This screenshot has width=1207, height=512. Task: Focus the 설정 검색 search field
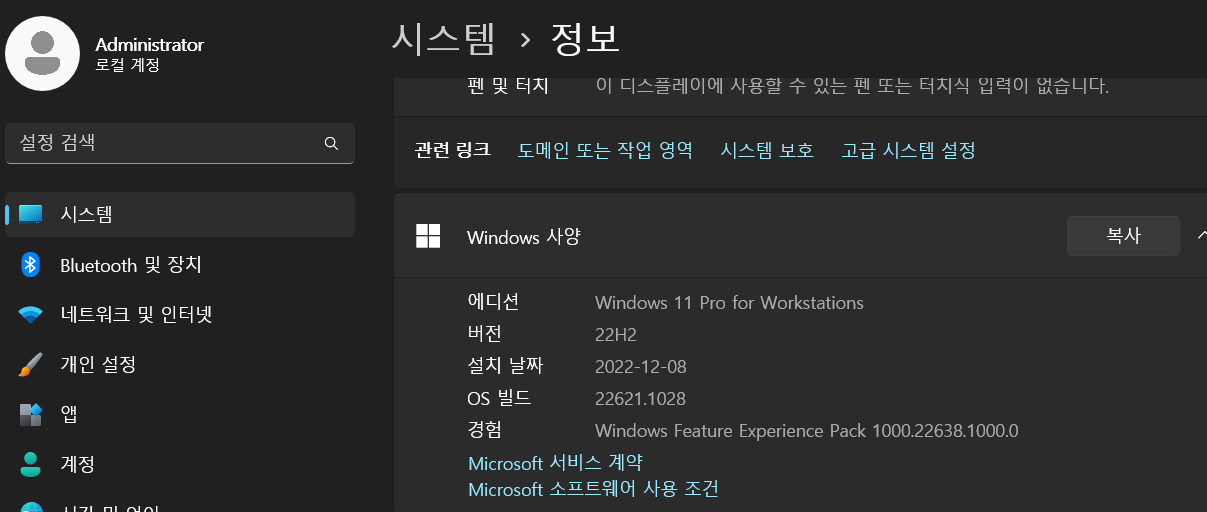(180, 143)
